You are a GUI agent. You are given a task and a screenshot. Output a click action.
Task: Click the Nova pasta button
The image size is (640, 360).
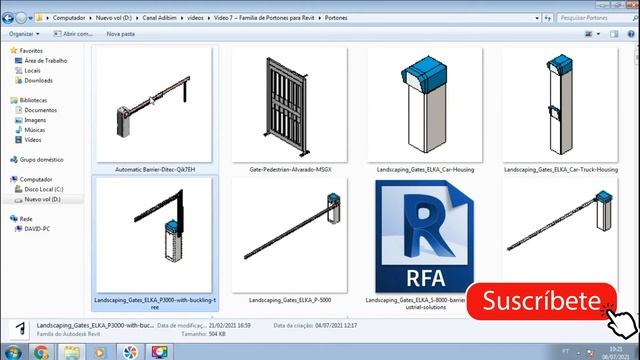pyautogui.click(x=120, y=34)
